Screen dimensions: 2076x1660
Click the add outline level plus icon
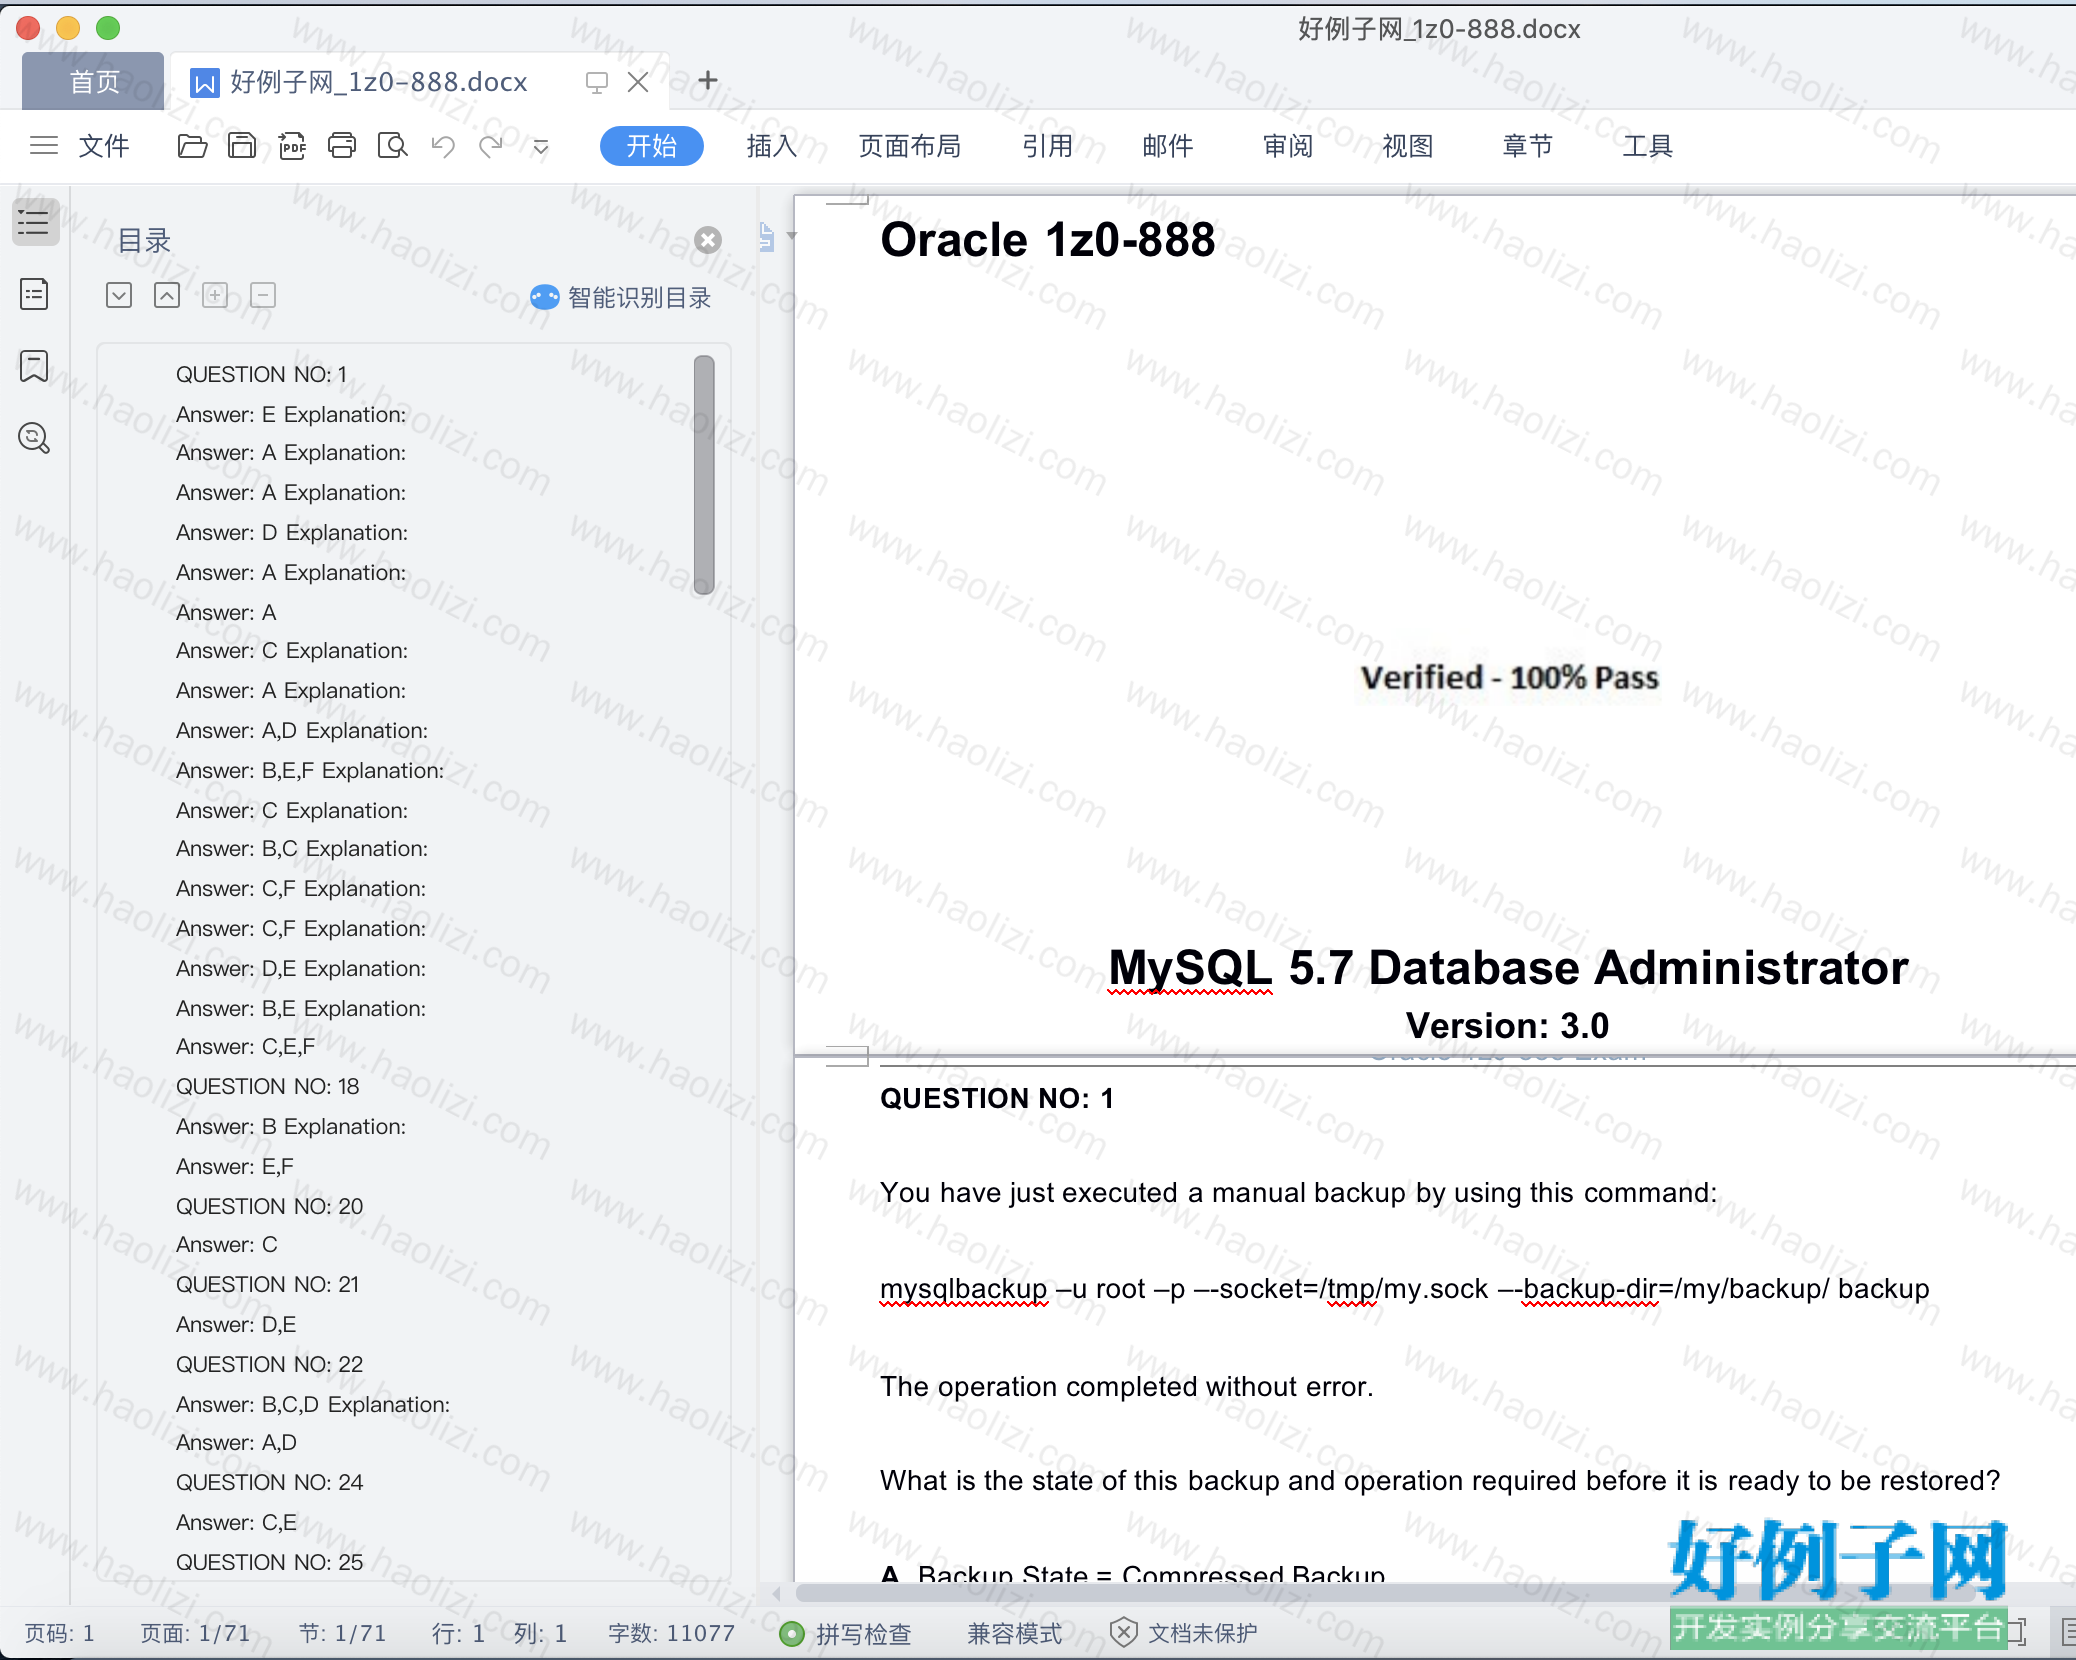point(215,295)
